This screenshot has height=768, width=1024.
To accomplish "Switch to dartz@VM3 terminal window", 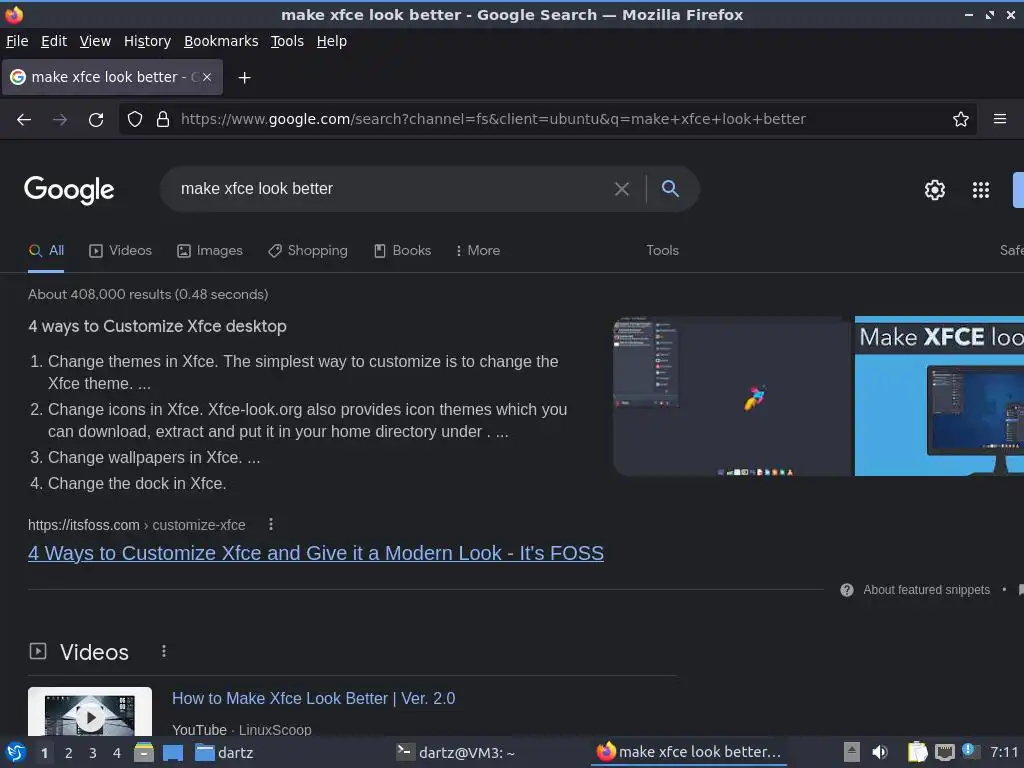I will point(456,752).
